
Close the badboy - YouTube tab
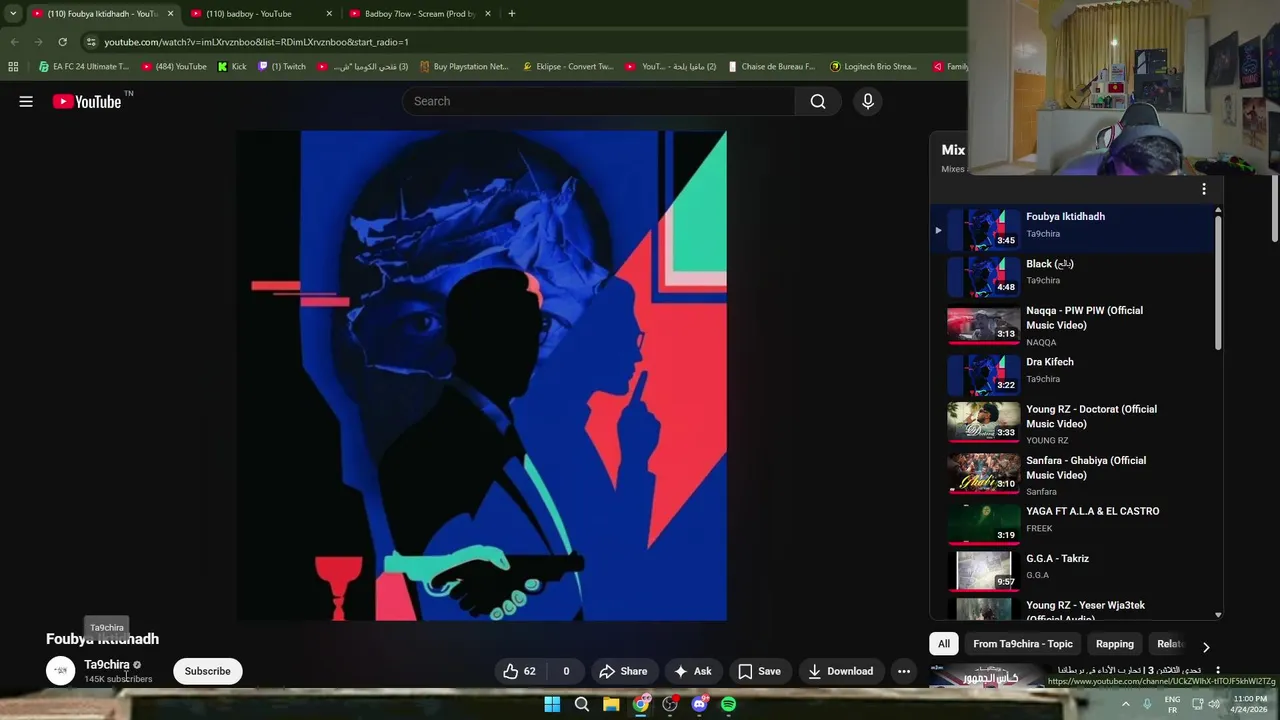coord(329,14)
